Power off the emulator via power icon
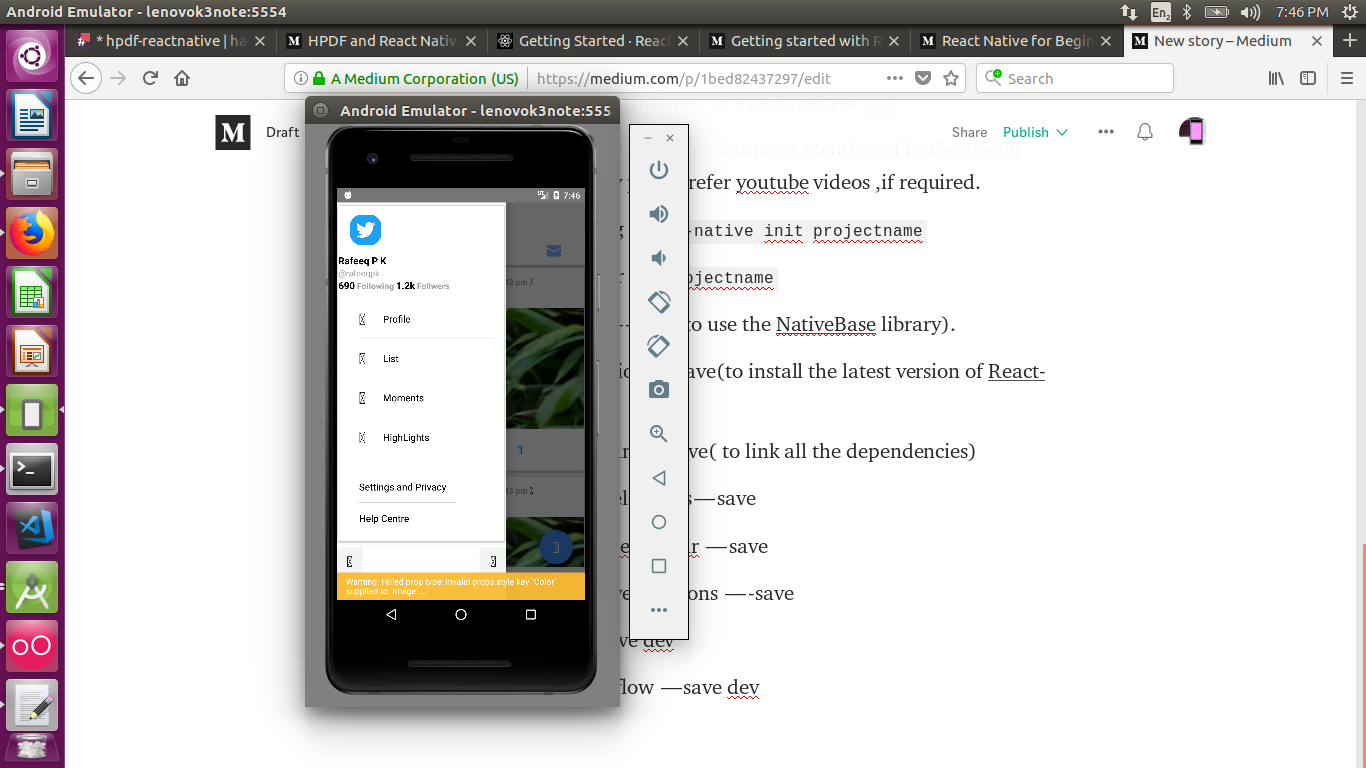Viewport: 1366px width, 768px height. click(x=659, y=170)
